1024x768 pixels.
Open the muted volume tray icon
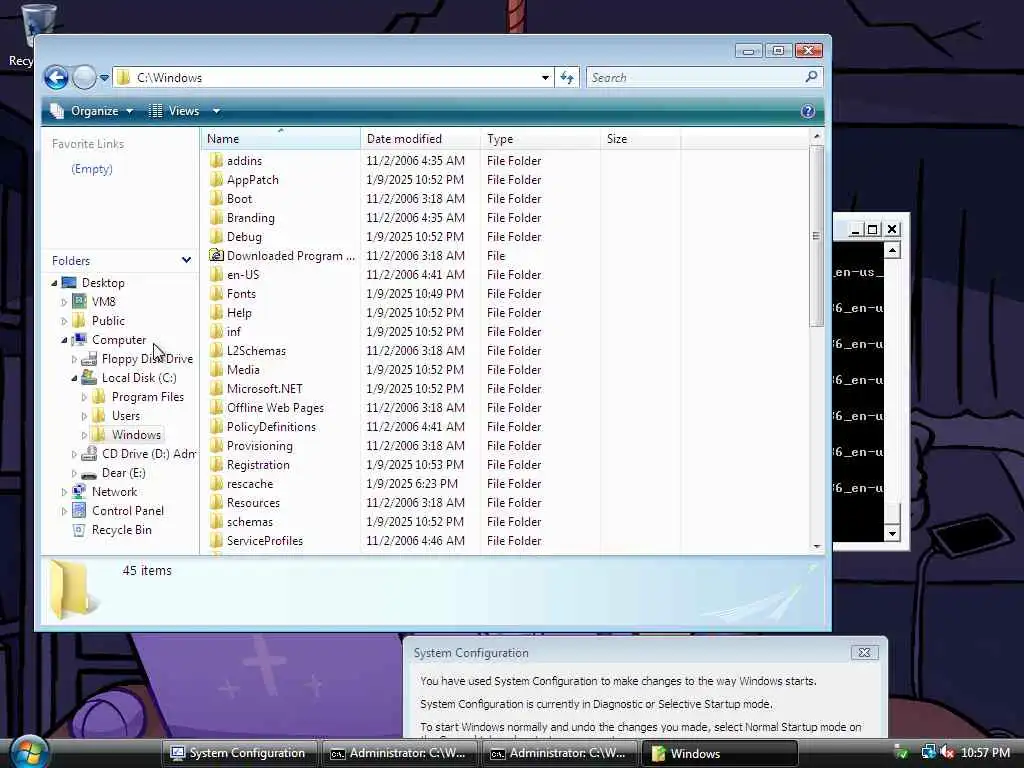coord(946,752)
